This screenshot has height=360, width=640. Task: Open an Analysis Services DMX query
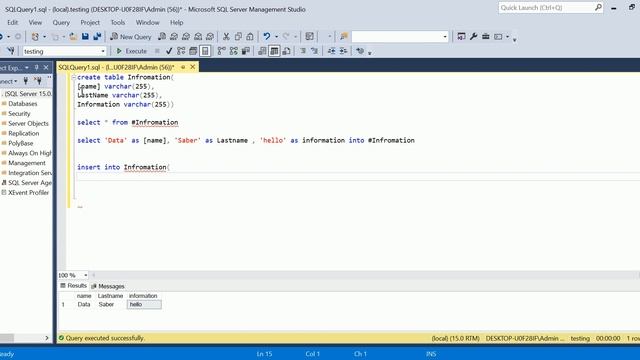[x=186, y=37]
